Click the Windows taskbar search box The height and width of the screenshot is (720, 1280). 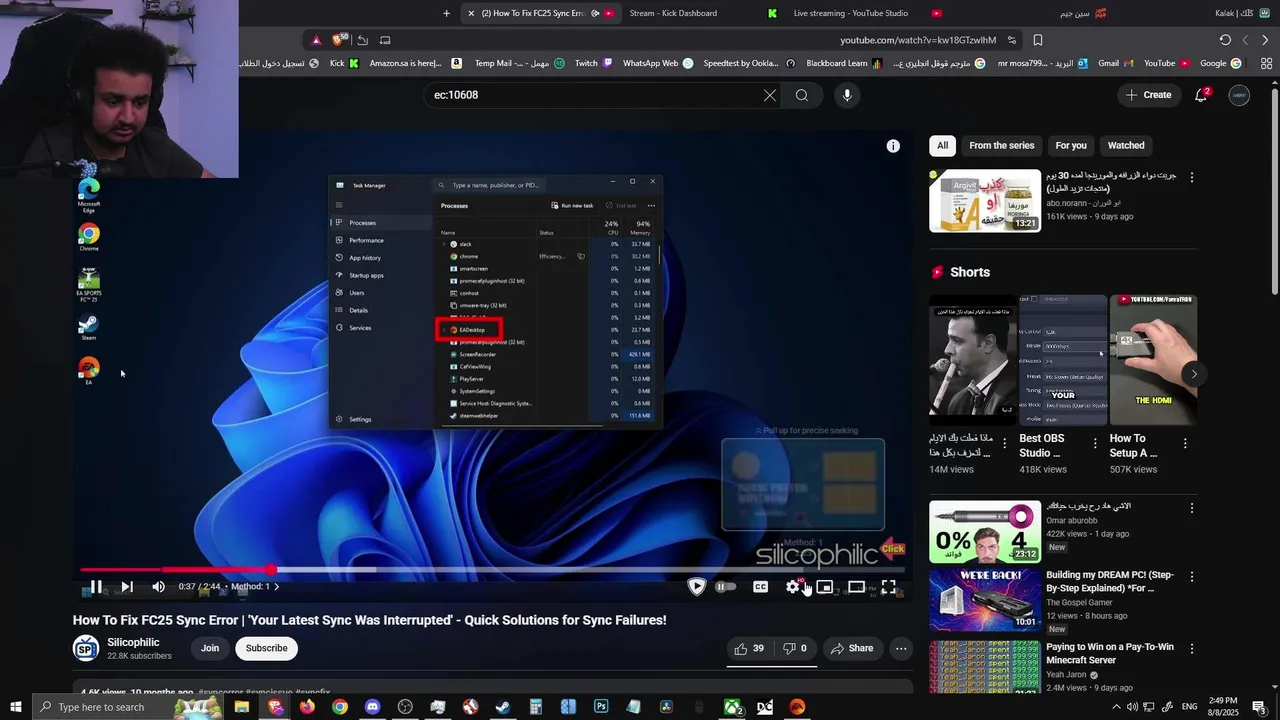[x=126, y=707]
